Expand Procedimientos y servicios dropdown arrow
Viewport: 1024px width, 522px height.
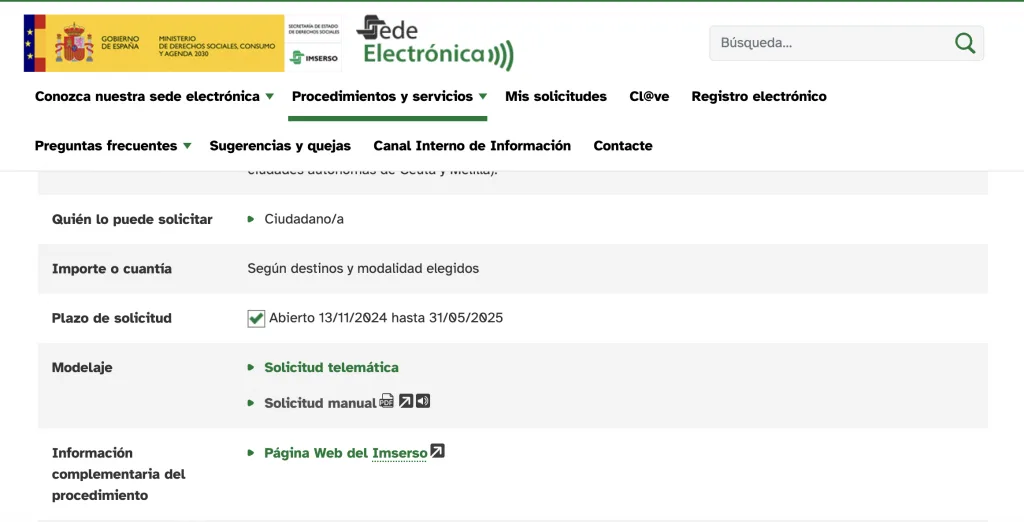(483, 97)
